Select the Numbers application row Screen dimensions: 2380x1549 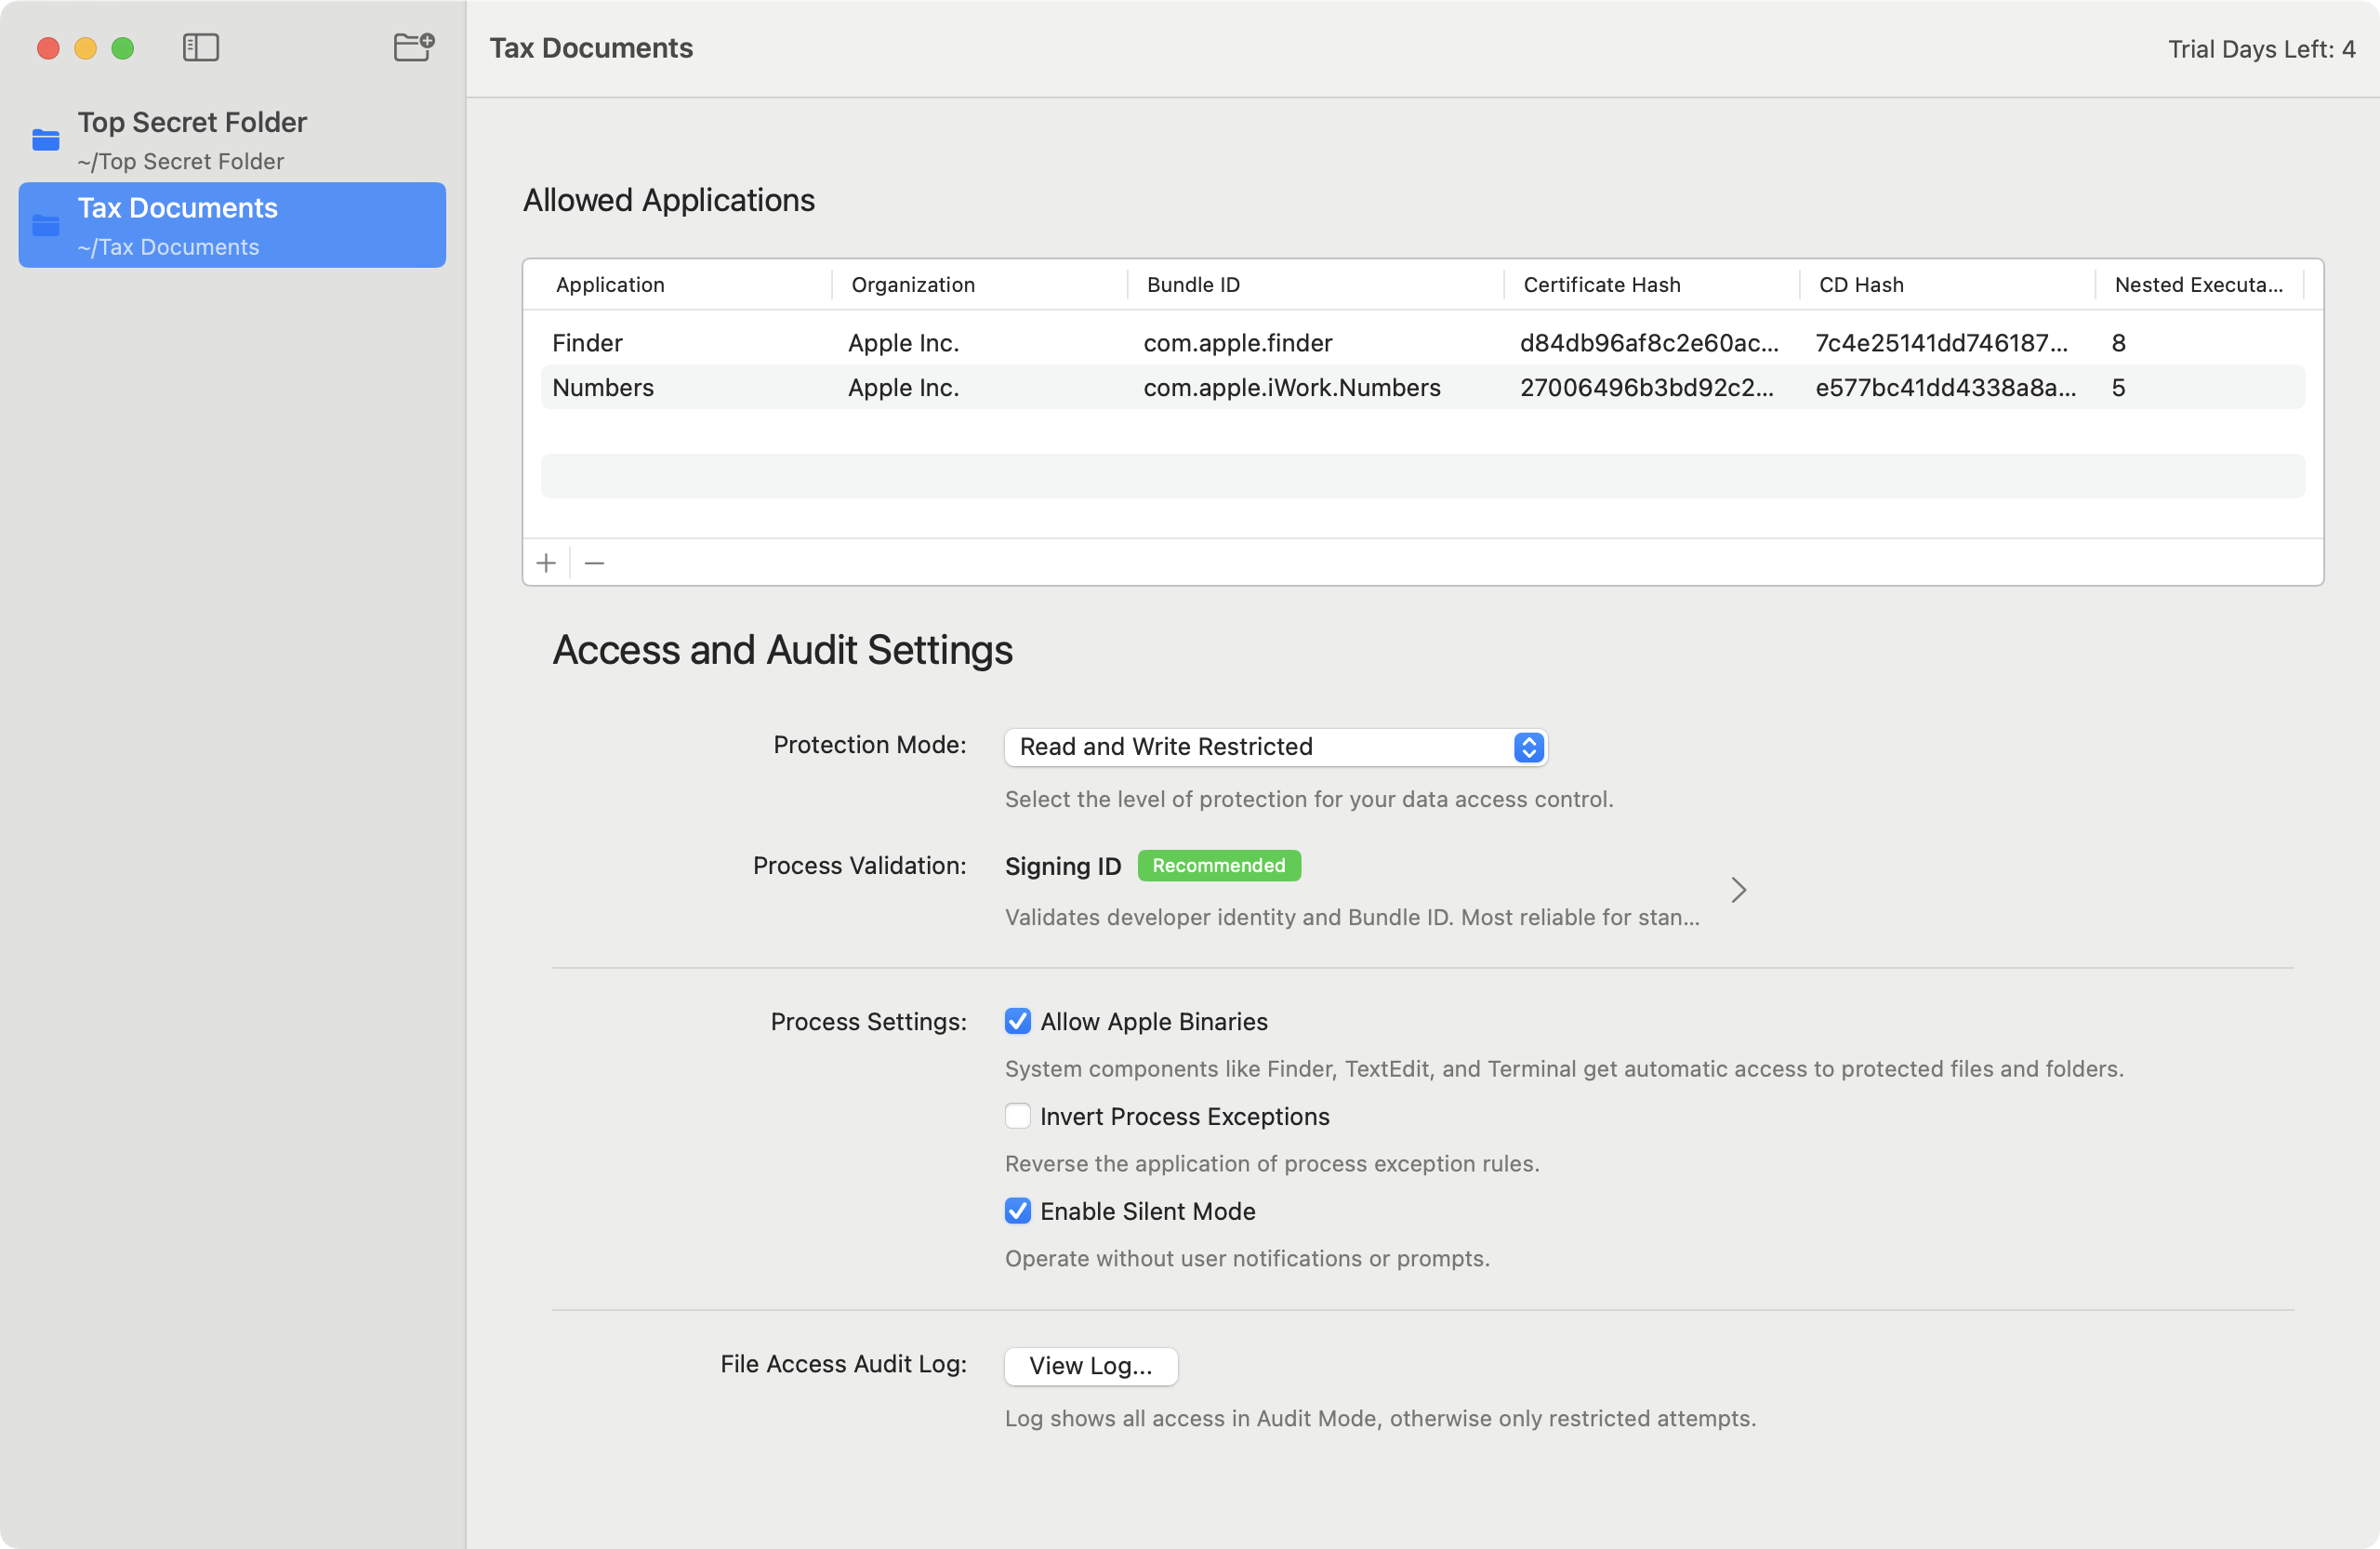point(1423,387)
